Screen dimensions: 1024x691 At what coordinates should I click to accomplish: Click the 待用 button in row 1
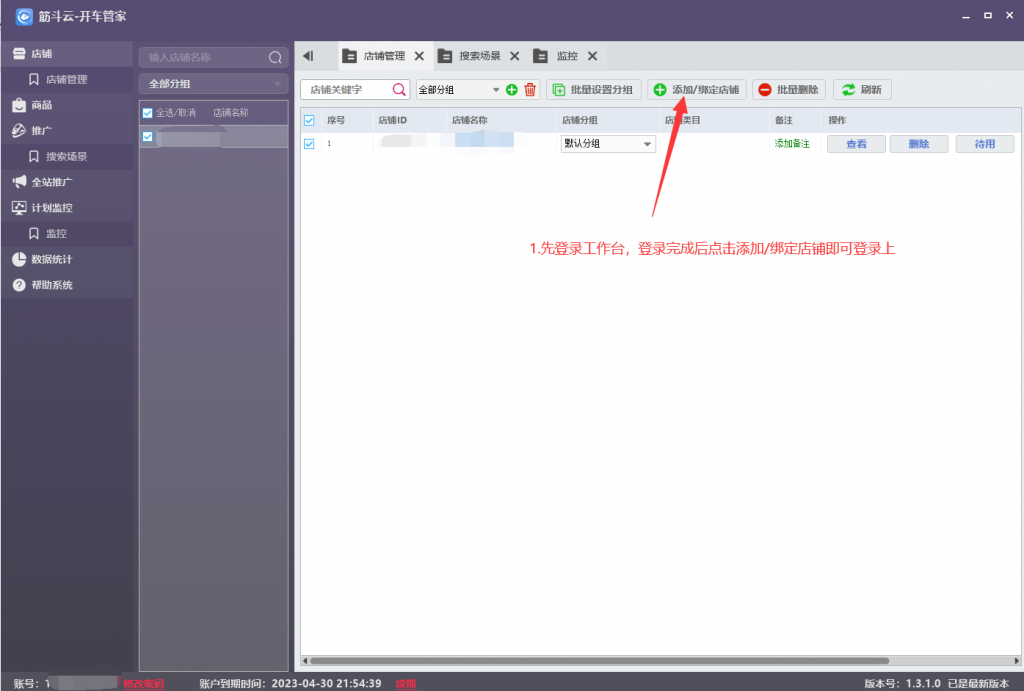(985, 144)
